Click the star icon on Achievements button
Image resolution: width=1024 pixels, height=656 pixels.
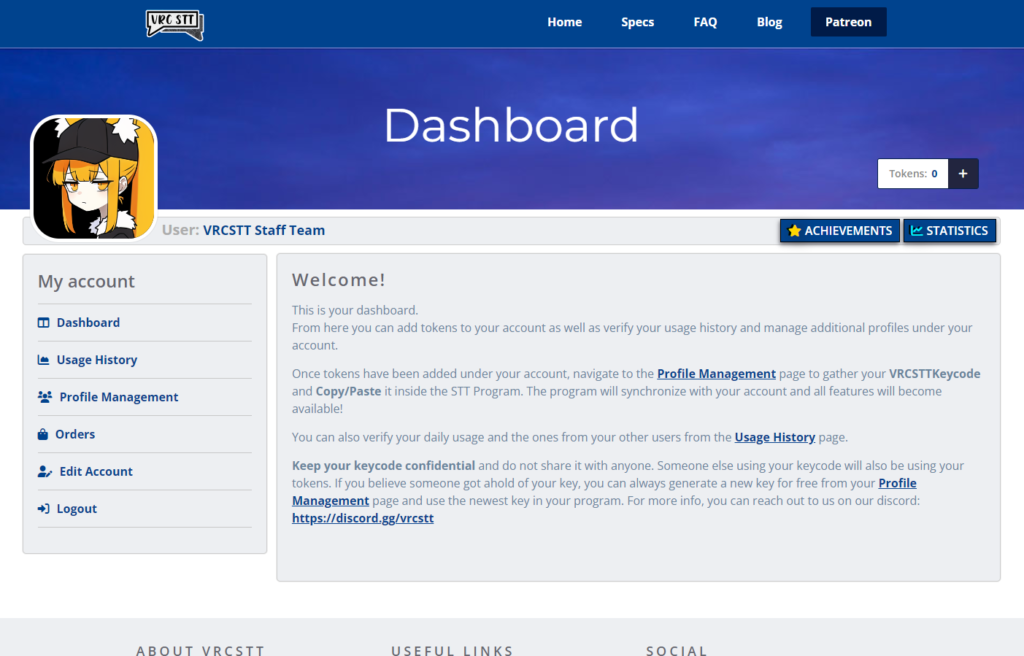point(795,231)
